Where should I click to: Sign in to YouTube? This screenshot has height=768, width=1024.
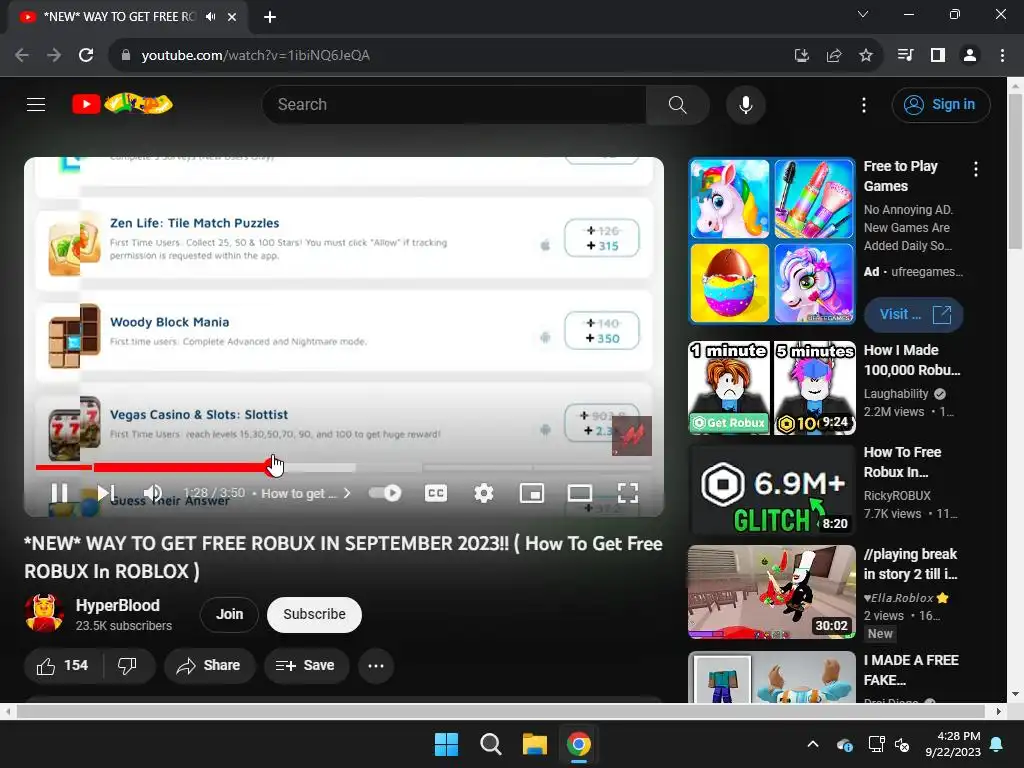point(940,104)
